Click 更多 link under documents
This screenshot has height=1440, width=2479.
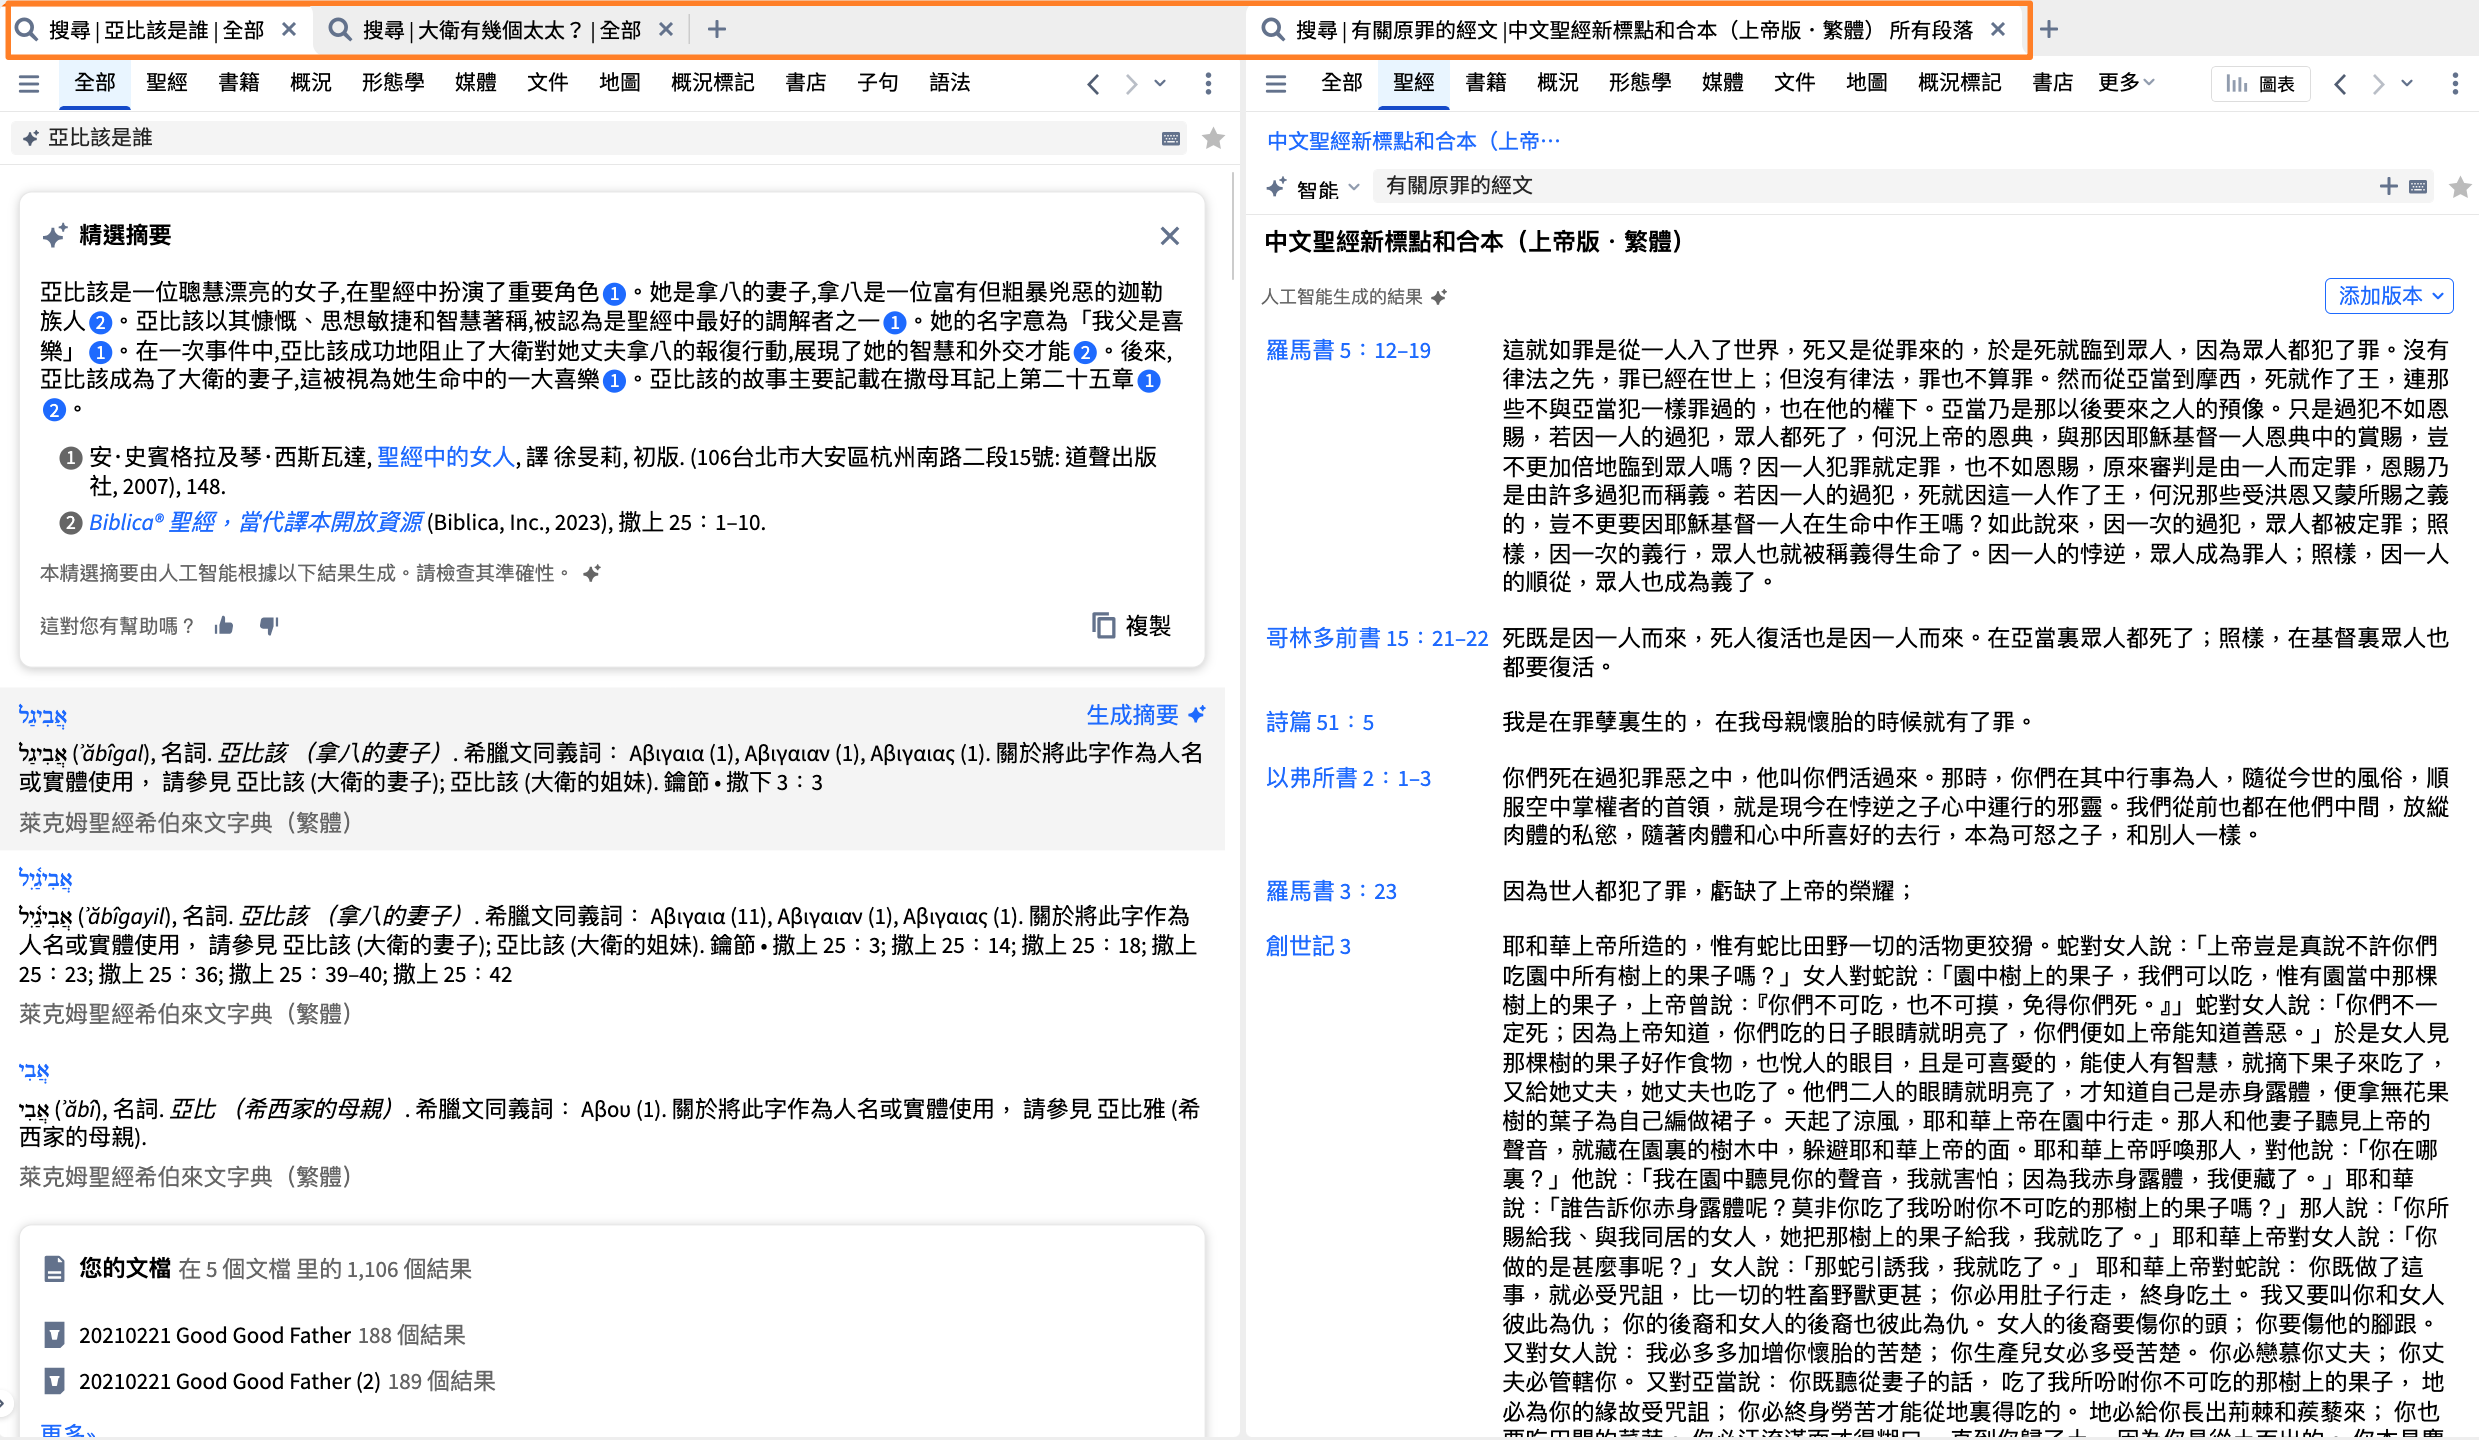(68, 1431)
